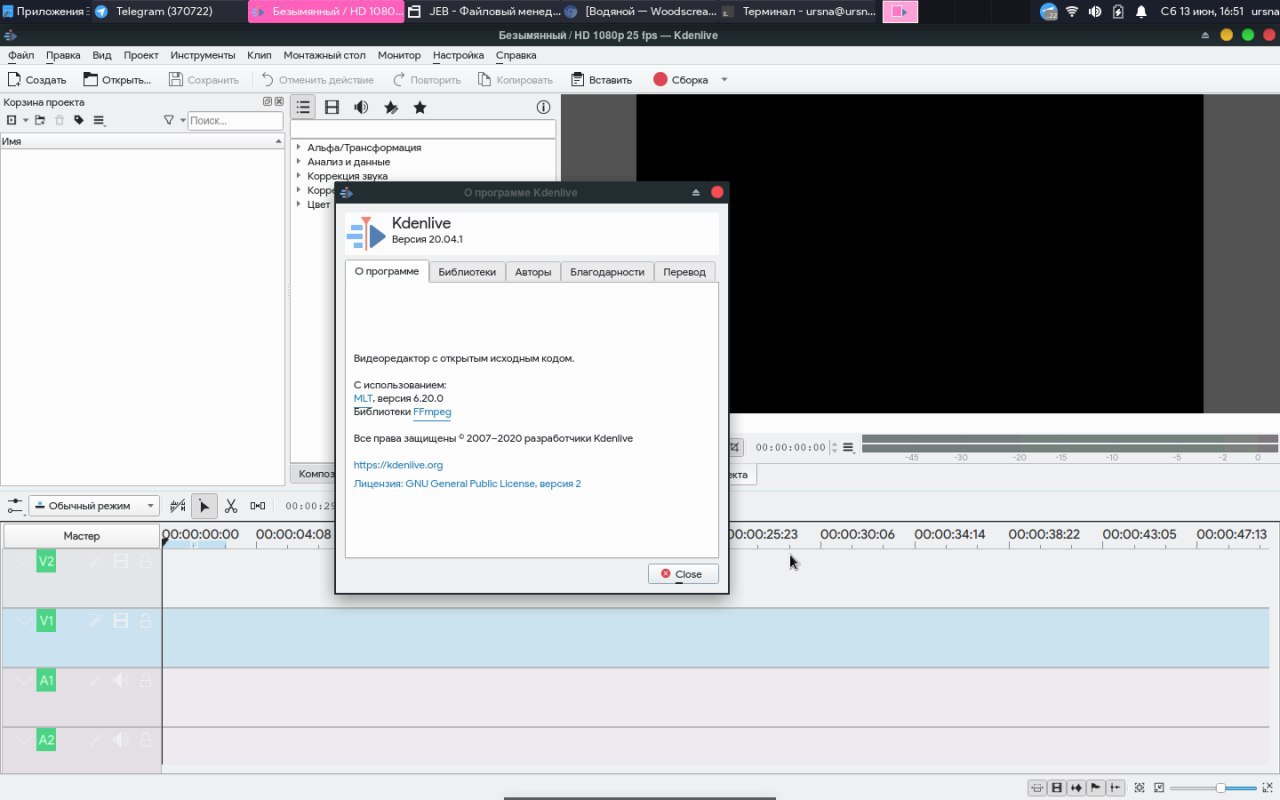Click the timeline zoom slider handle
Image resolution: width=1280 pixels, height=800 pixels.
(1221, 788)
